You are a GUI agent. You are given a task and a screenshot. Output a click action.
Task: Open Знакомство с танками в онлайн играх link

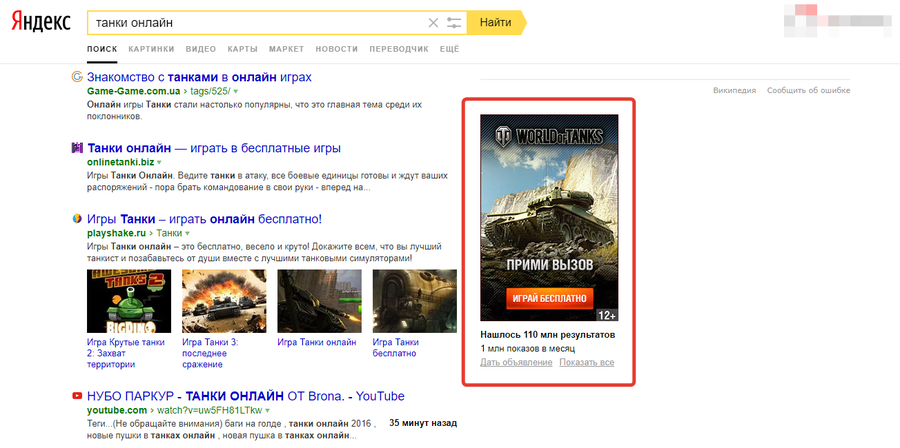[x=199, y=77]
